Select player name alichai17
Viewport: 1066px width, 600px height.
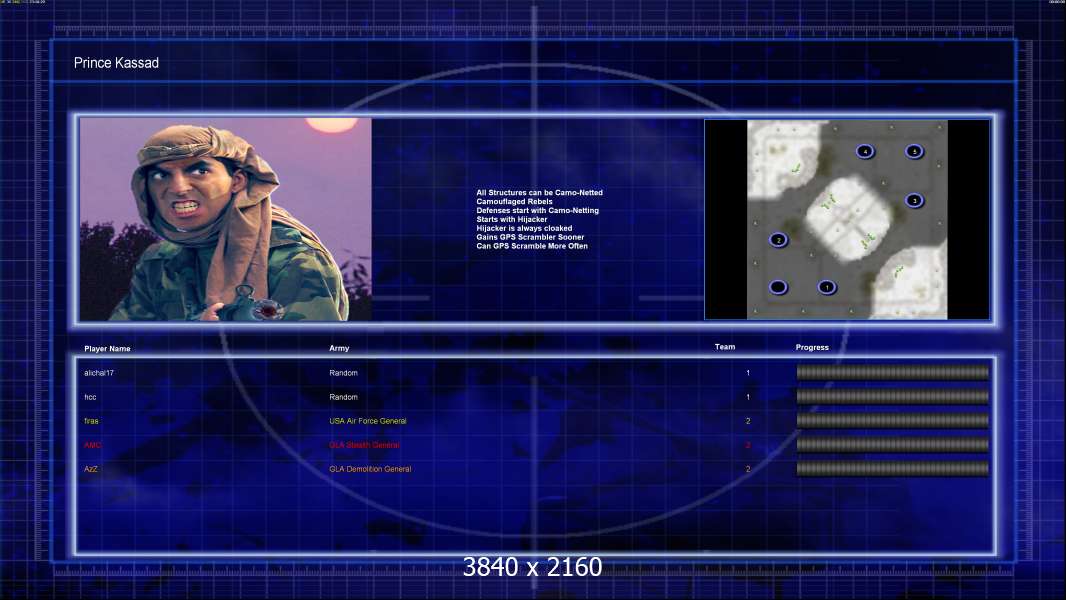coord(99,373)
